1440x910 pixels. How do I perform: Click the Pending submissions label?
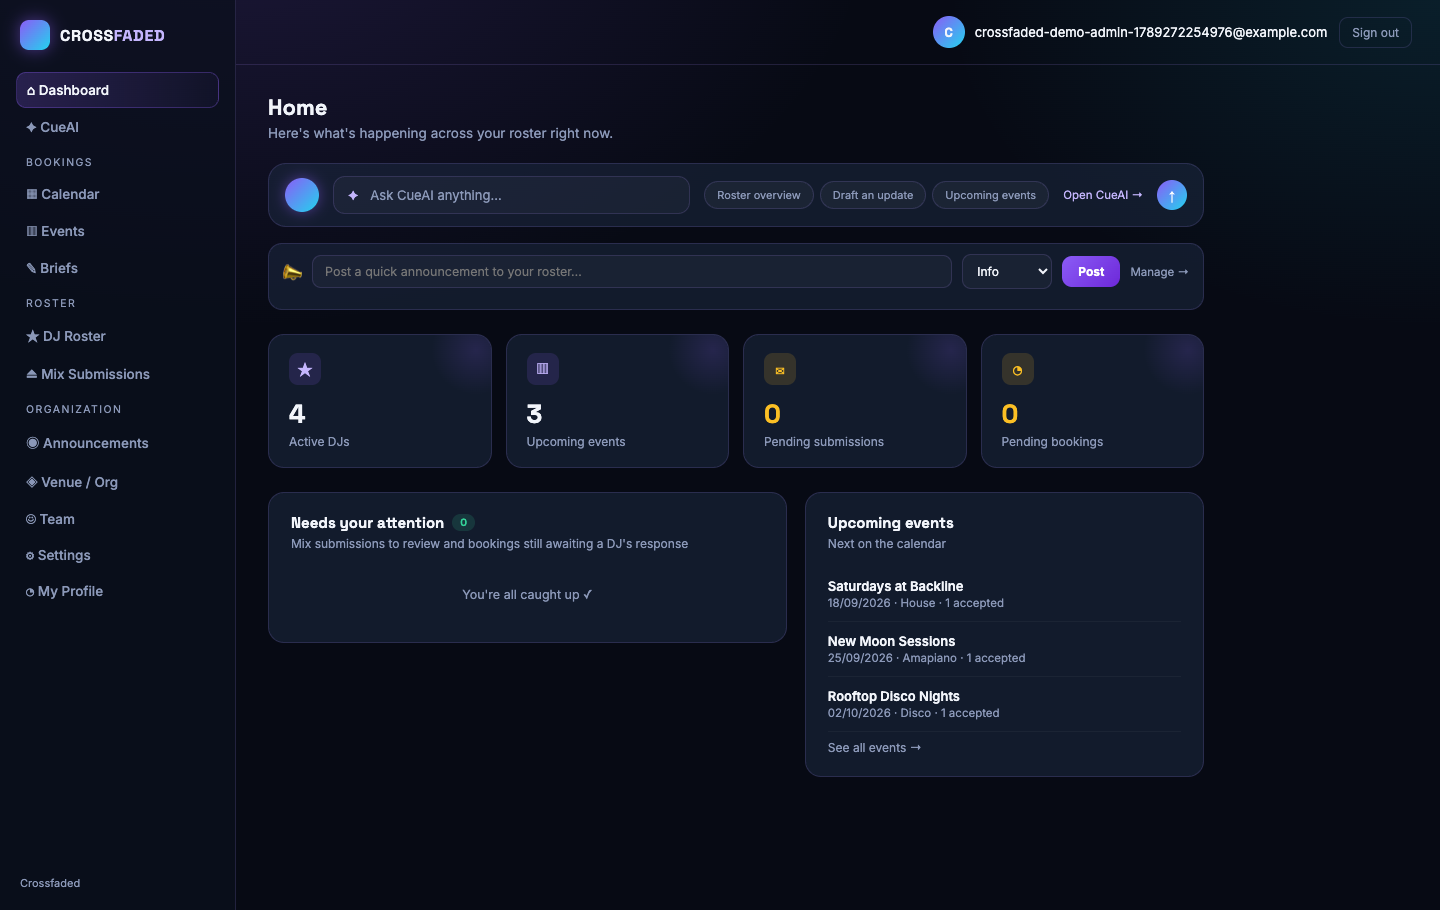(x=824, y=442)
